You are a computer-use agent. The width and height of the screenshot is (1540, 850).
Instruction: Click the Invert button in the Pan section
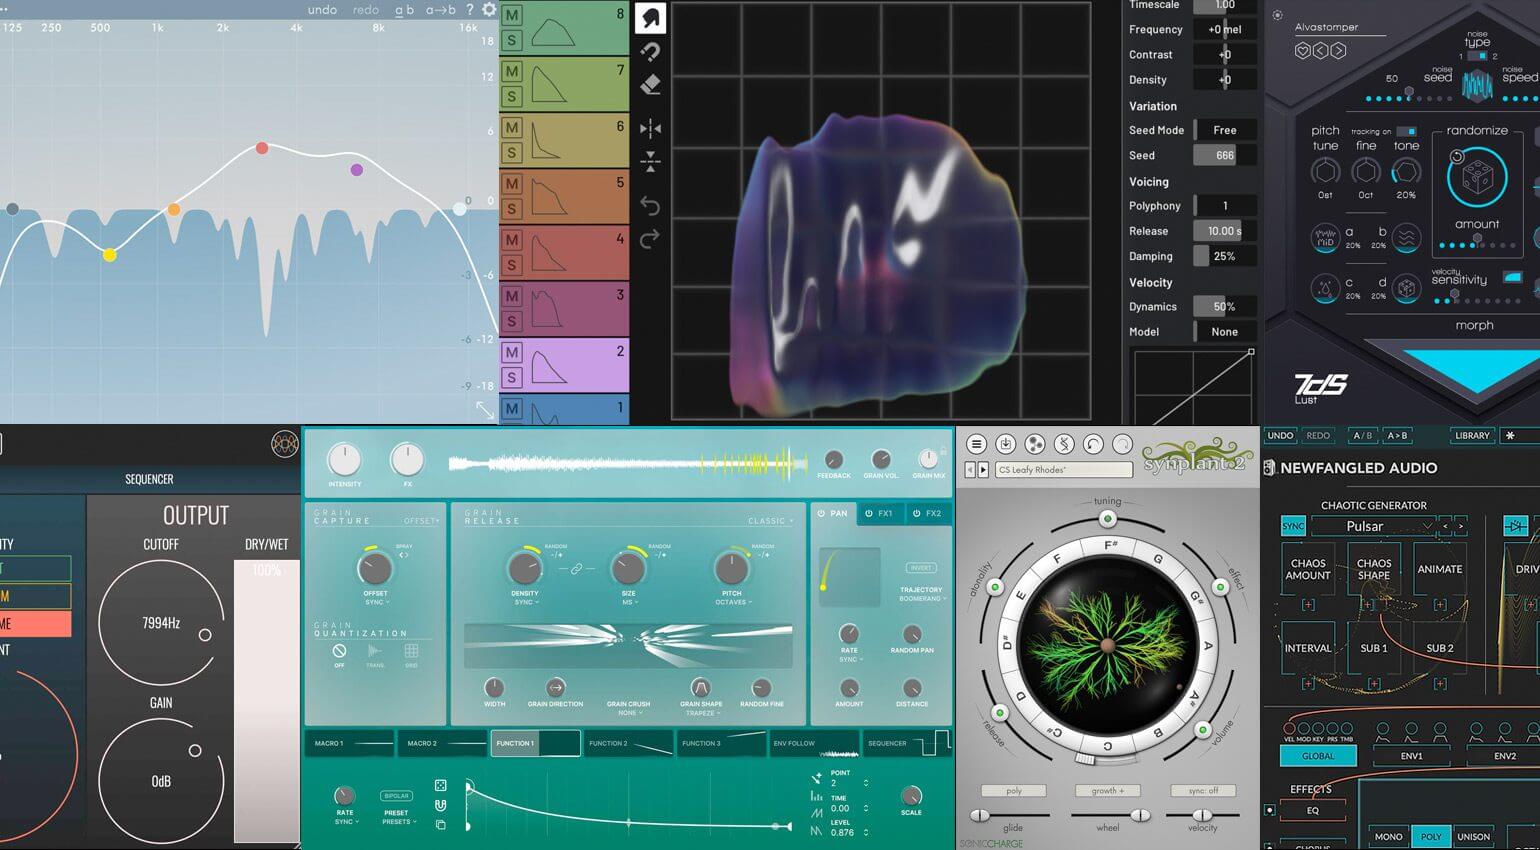tap(920, 568)
